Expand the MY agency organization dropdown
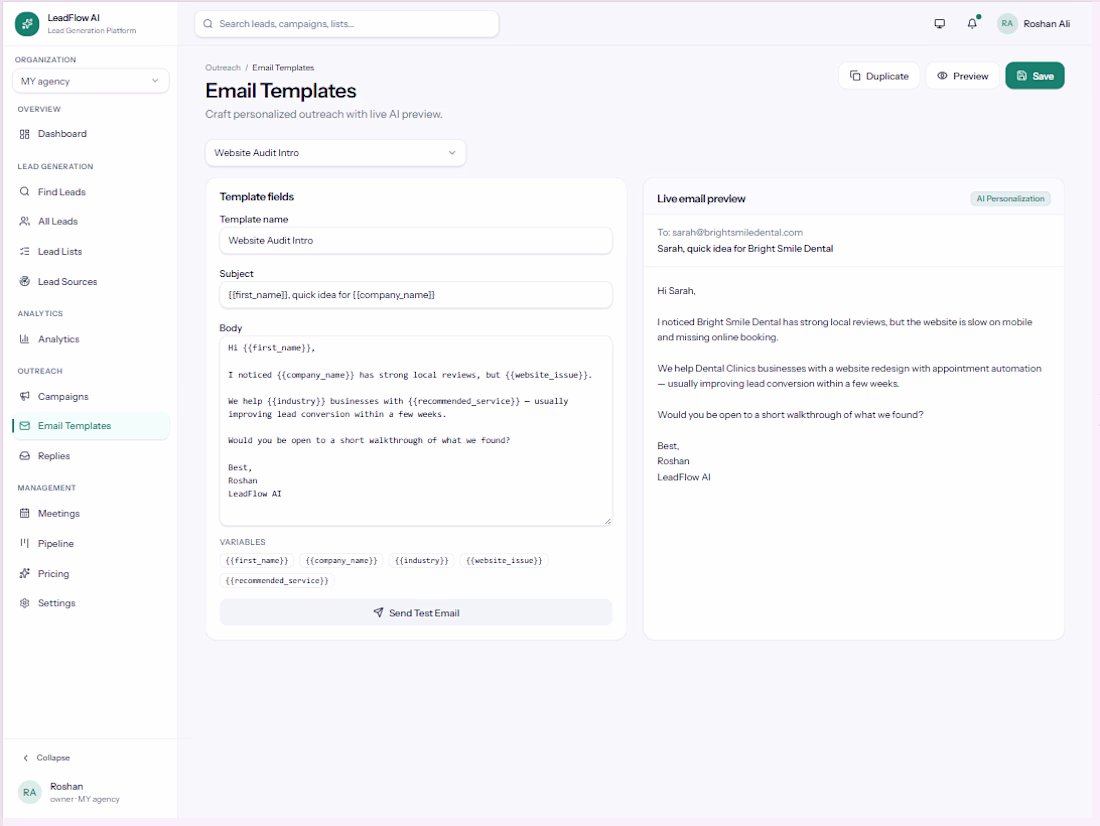The image size is (1100, 826). pyautogui.click(x=90, y=81)
